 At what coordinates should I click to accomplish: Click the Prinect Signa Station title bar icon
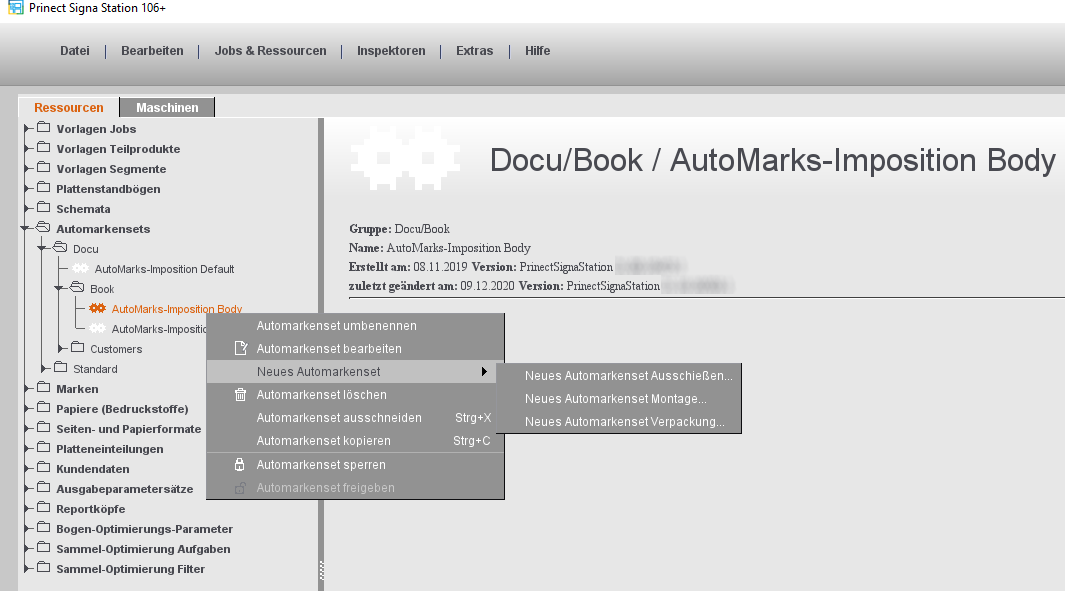click(x=15, y=8)
